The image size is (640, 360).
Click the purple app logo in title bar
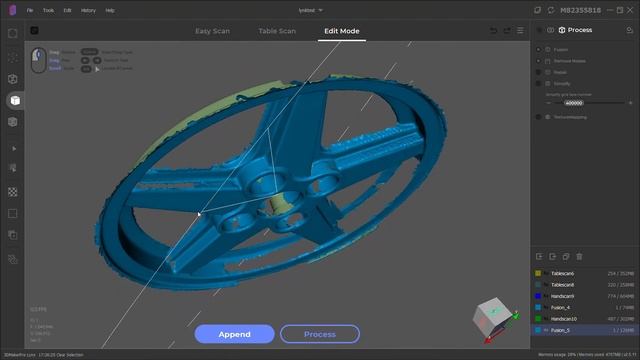pyautogui.click(x=12, y=10)
